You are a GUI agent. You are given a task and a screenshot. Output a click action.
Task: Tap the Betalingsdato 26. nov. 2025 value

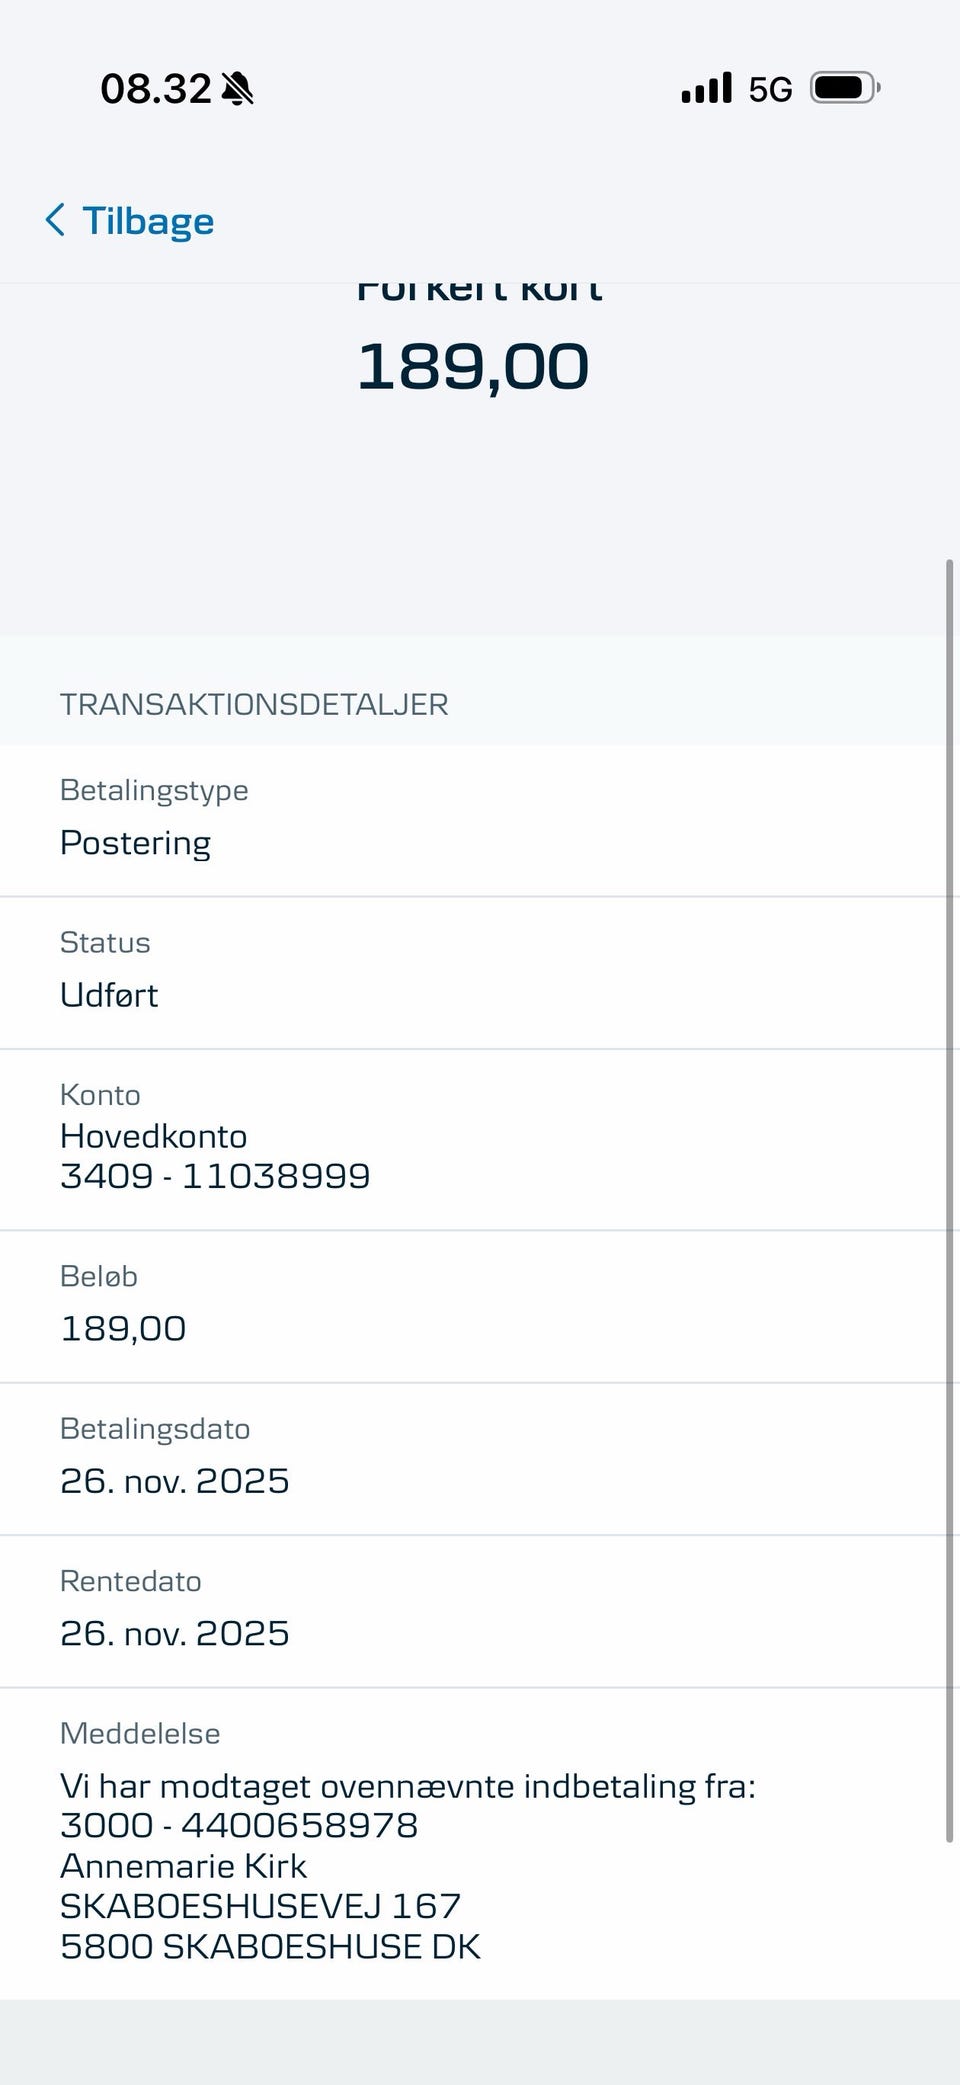pyautogui.click(x=175, y=1480)
